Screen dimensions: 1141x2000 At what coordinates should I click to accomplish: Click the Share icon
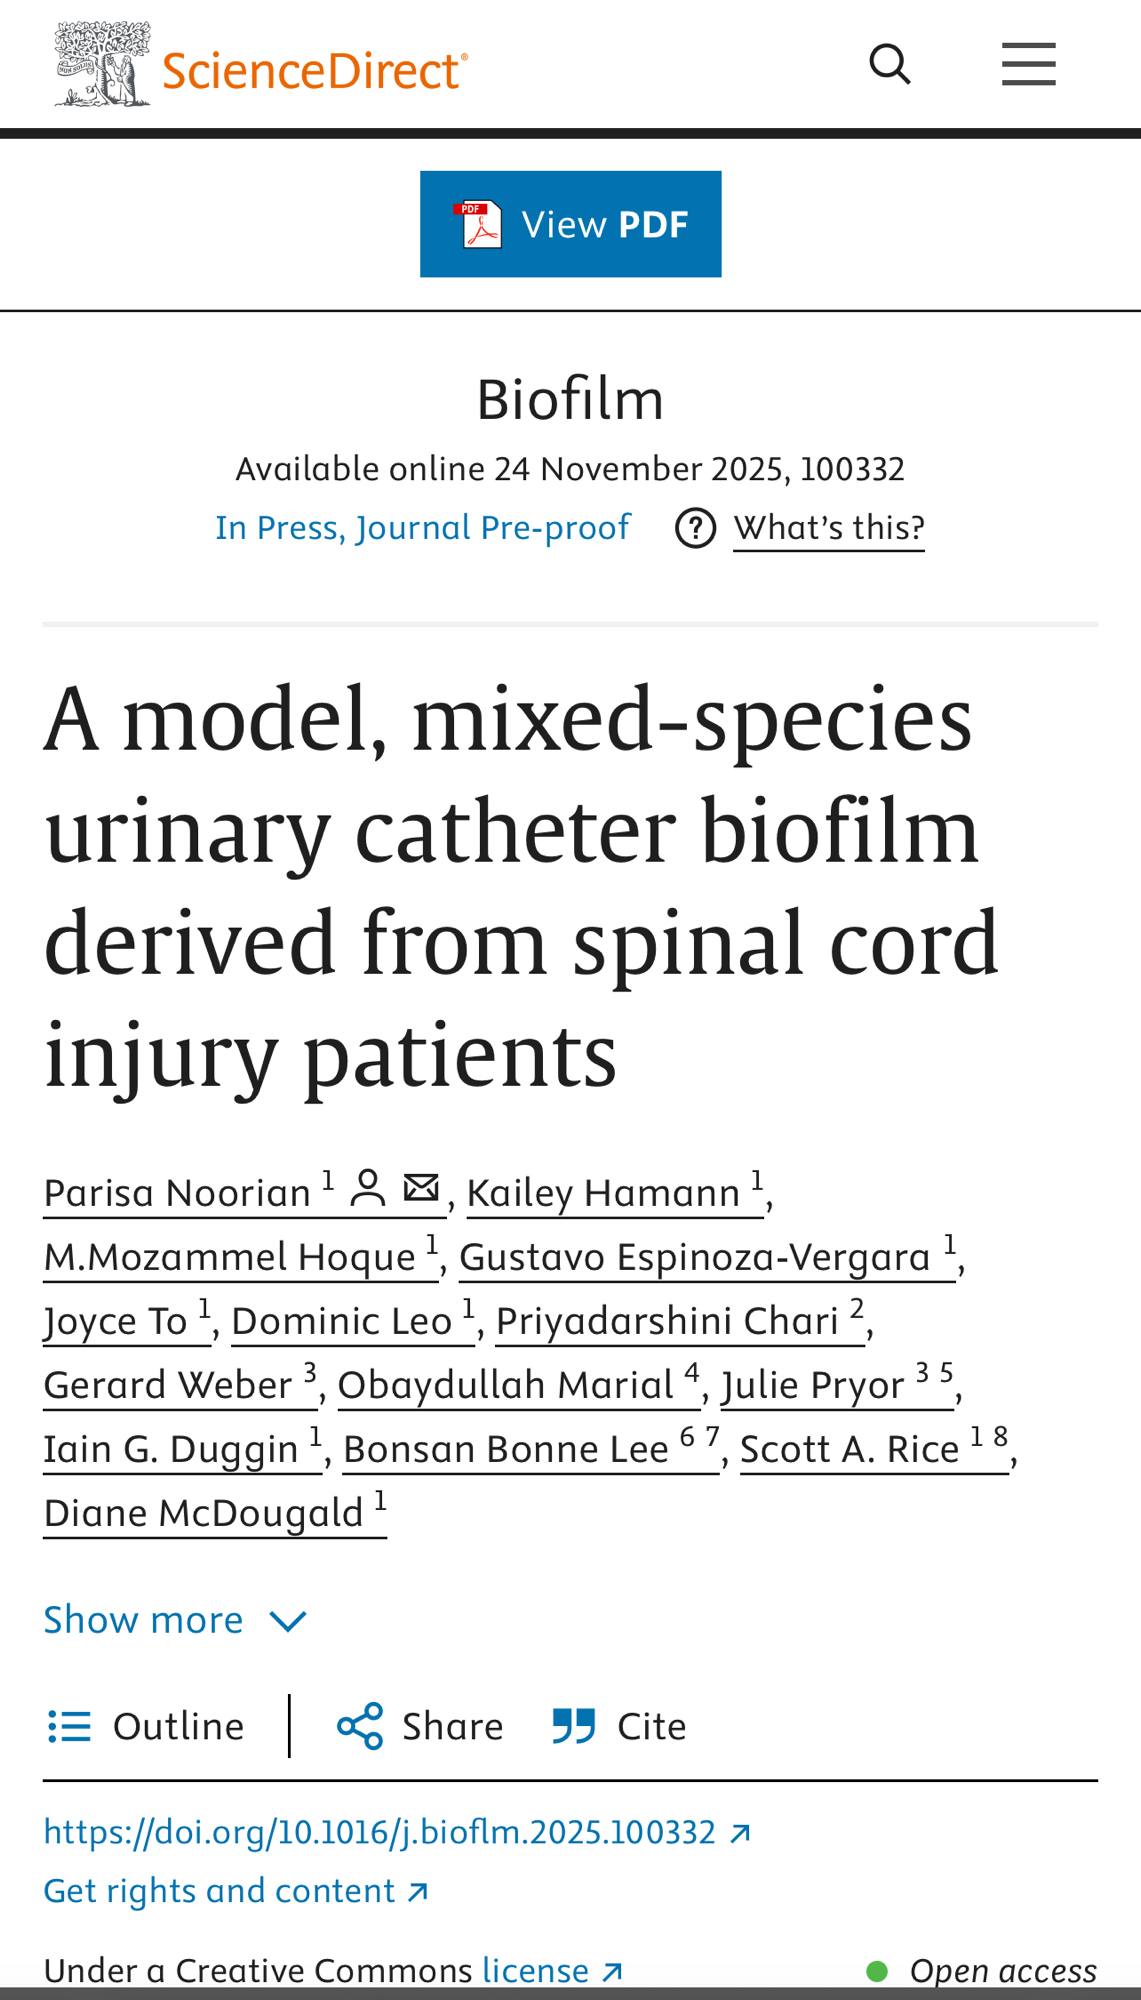[x=360, y=1727]
